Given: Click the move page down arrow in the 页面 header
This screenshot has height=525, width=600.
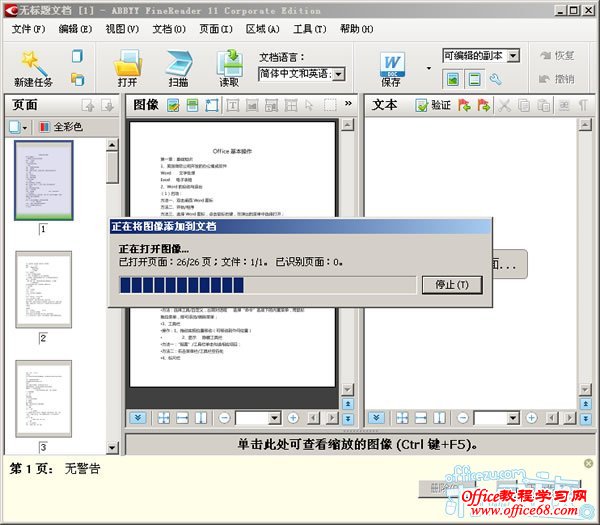Looking at the screenshot, I should coord(108,105).
